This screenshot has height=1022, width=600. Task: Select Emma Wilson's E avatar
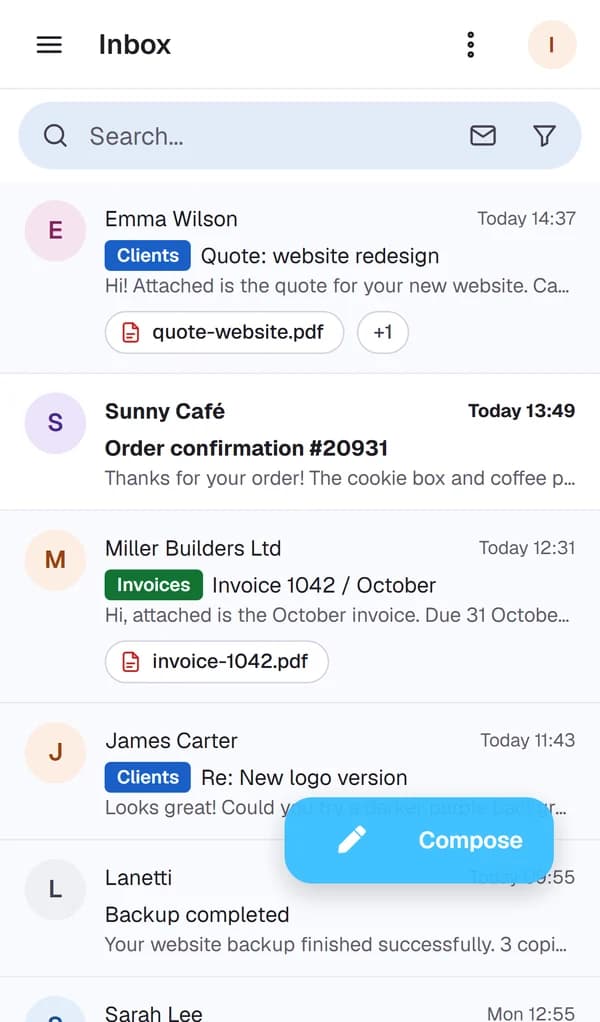[x=55, y=231]
